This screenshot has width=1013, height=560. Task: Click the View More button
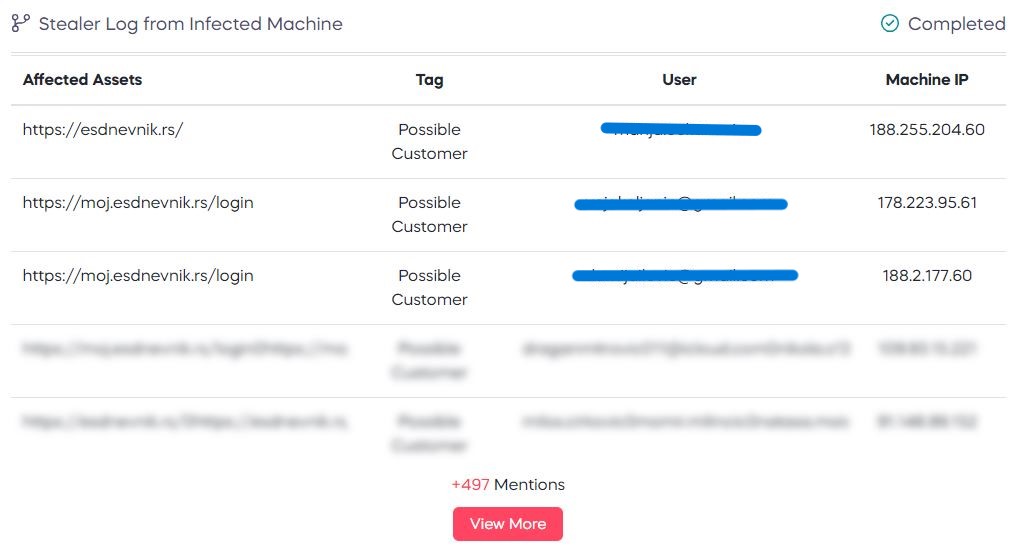coord(508,524)
